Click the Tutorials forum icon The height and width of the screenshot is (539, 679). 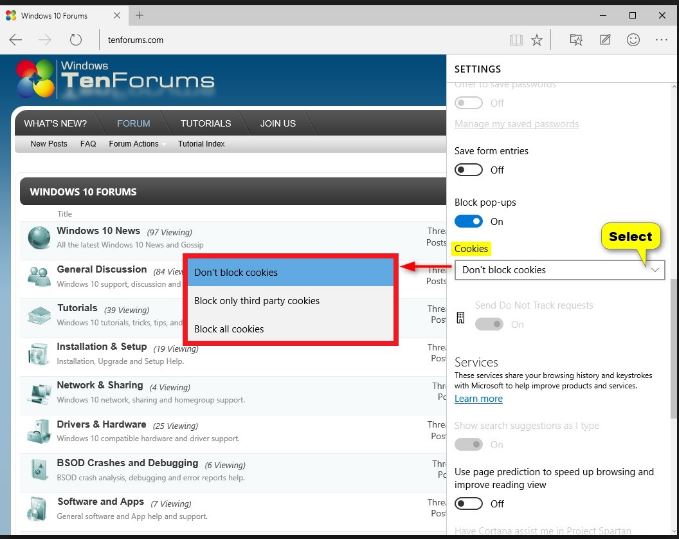(x=39, y=315)
